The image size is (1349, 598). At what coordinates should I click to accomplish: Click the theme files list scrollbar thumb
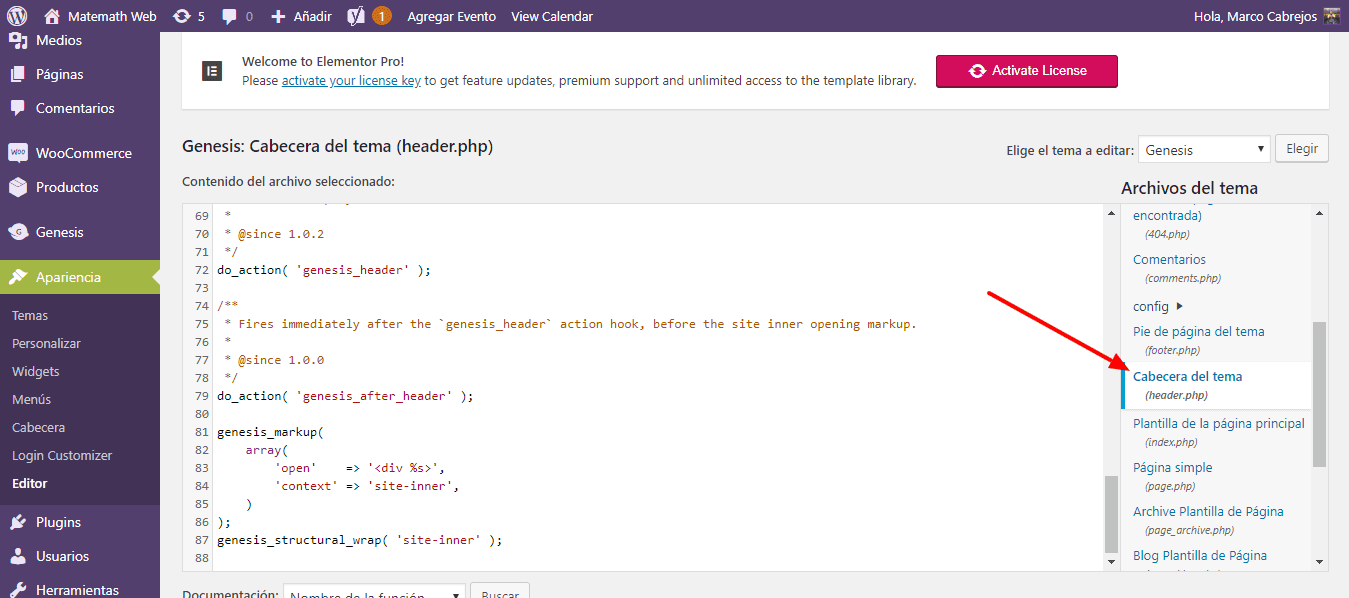[x=1320, y=394]
